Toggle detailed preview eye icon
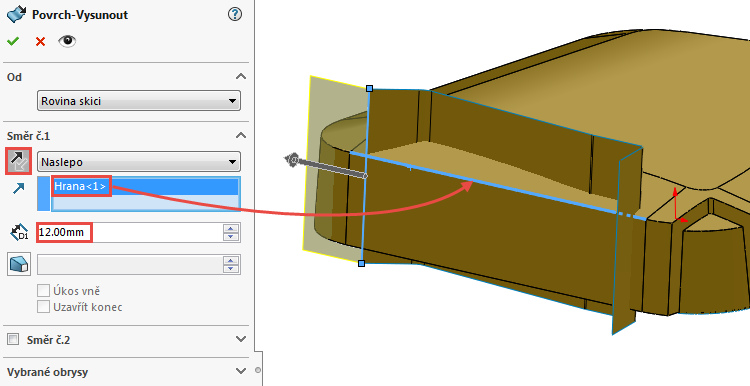Screen dimensions: 750x386 point(67,41)
